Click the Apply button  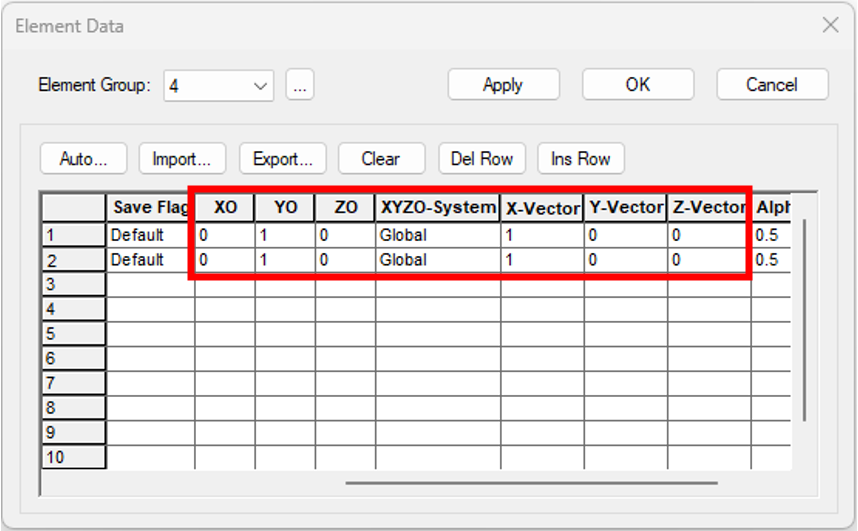click(503, 85)
